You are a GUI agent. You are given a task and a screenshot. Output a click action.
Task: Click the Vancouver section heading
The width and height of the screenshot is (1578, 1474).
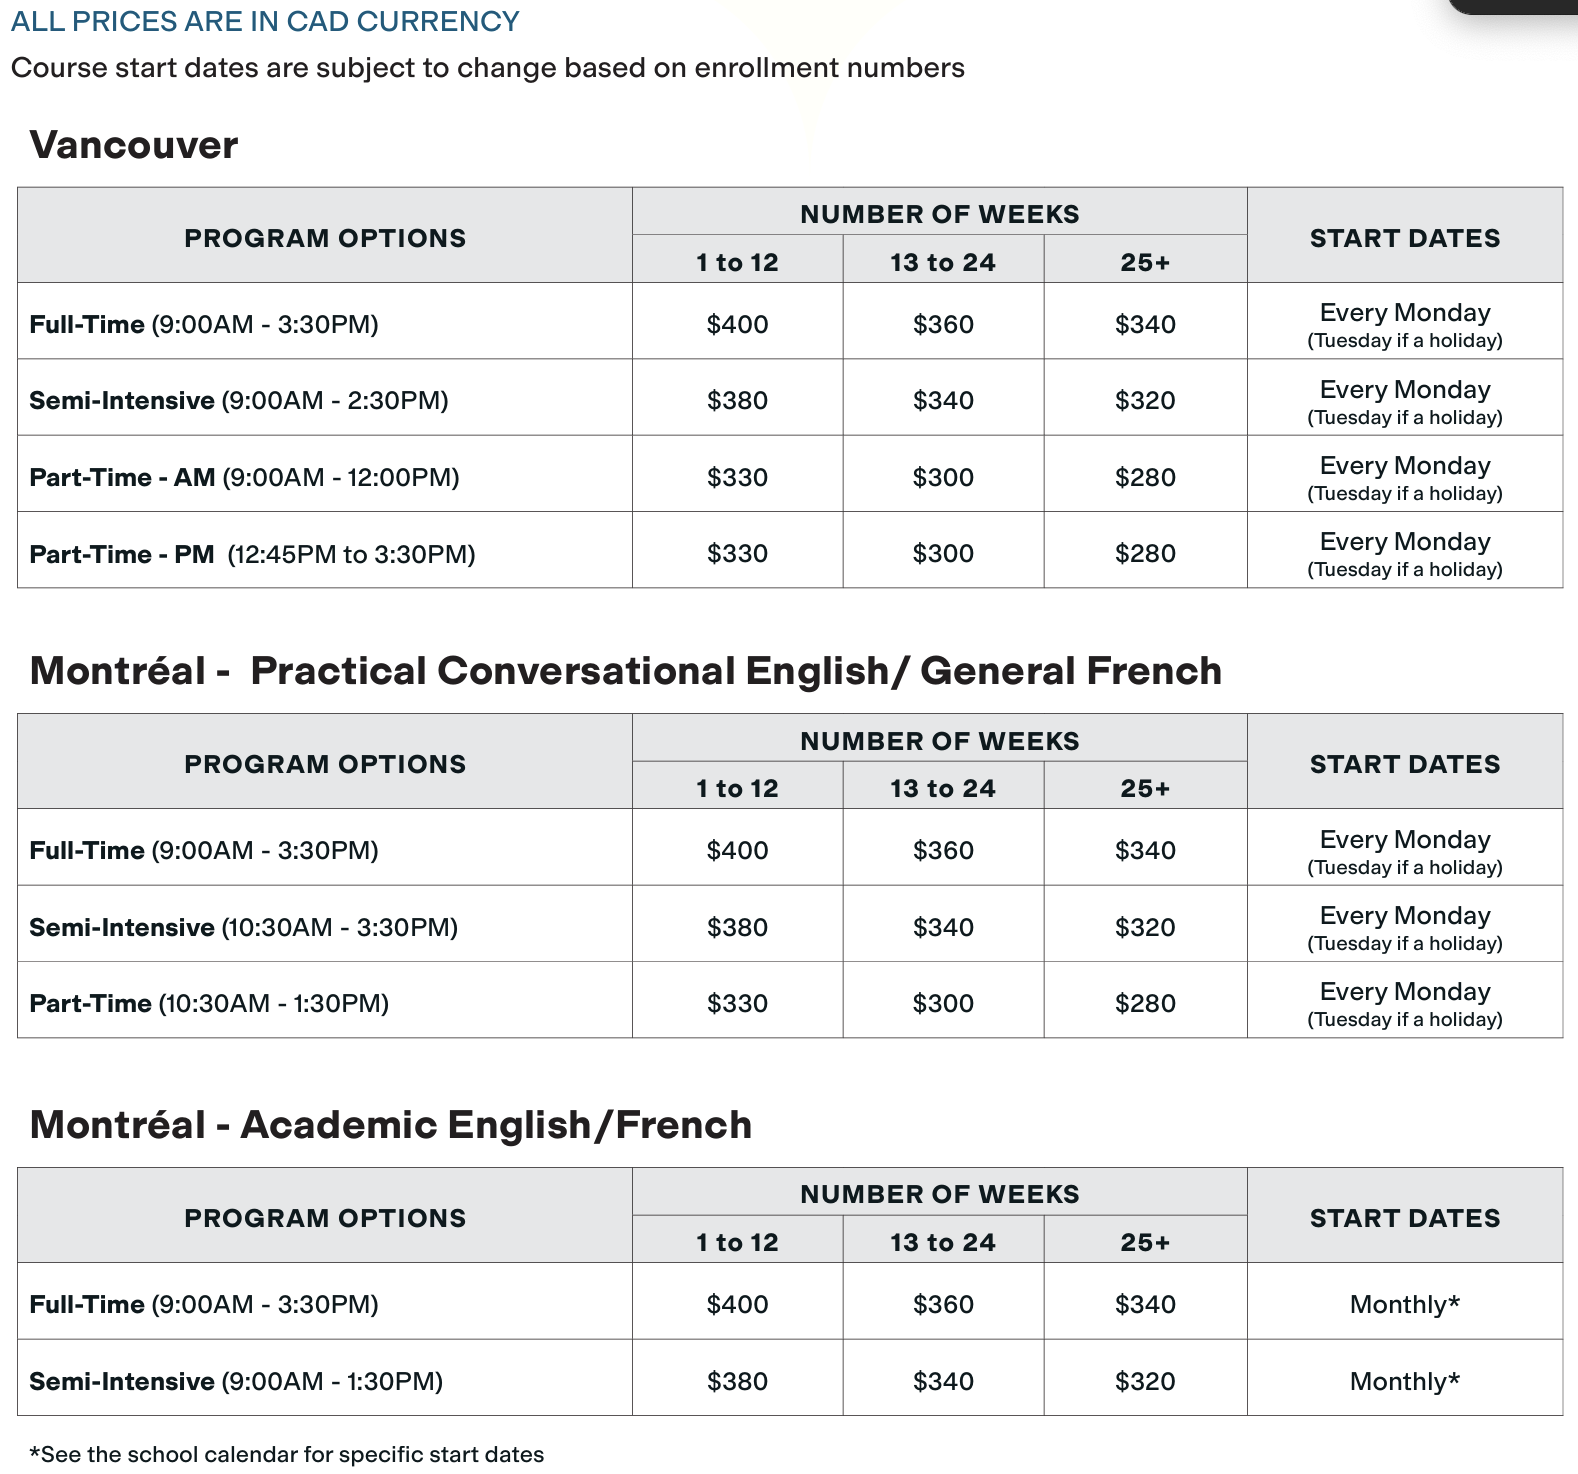[x=134, y=145]
